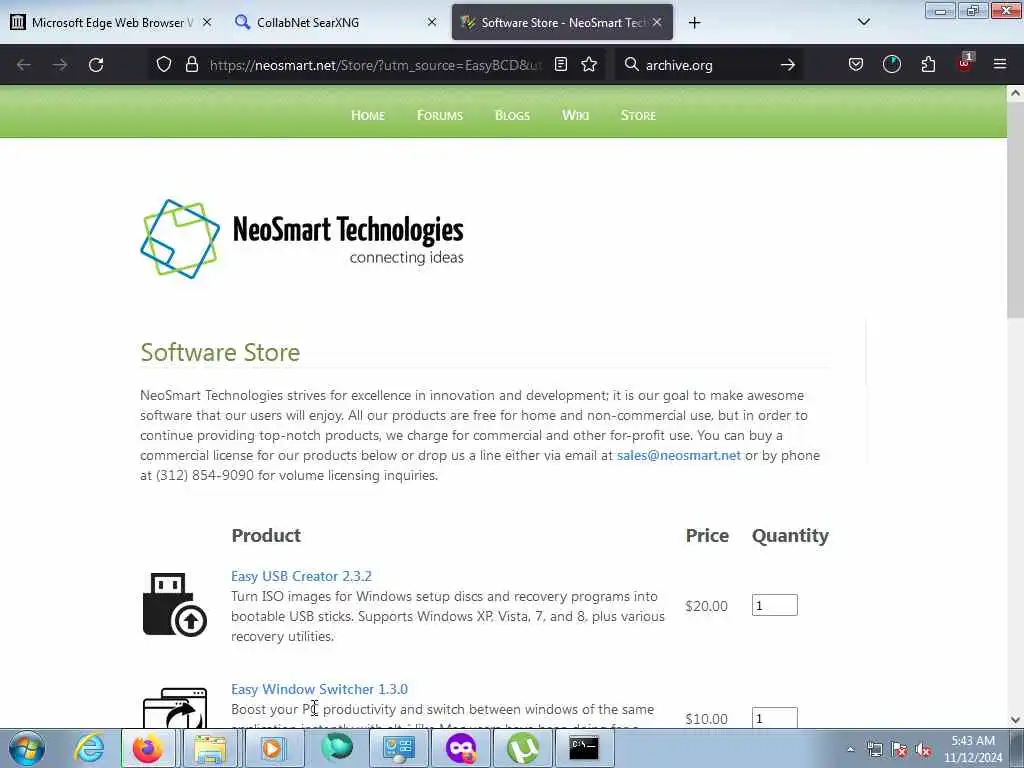Click the $10.00 price text

706,719
